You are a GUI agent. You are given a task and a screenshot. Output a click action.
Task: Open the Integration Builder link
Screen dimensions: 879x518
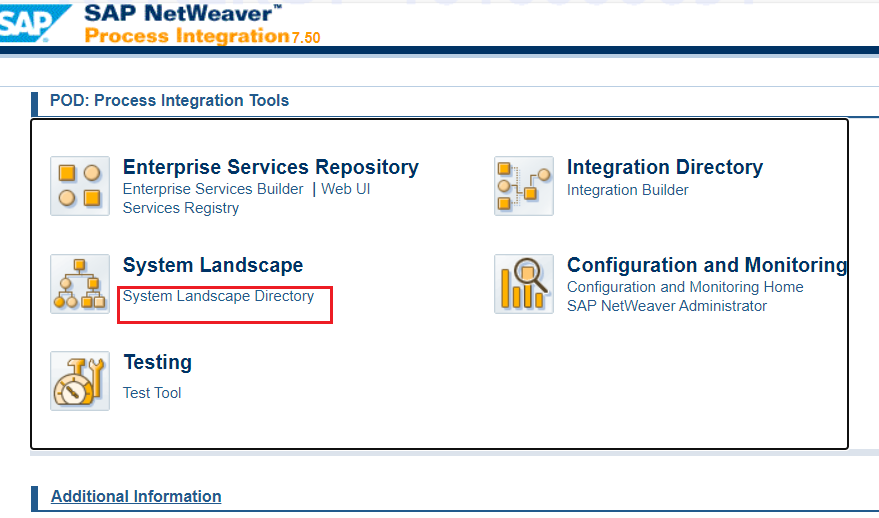point(627,190)
